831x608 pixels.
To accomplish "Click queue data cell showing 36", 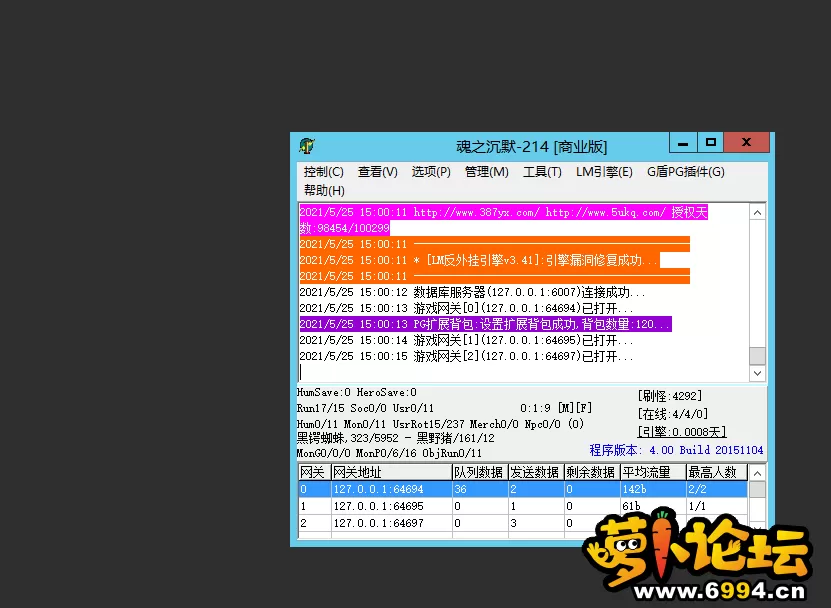I will (480, 489).
